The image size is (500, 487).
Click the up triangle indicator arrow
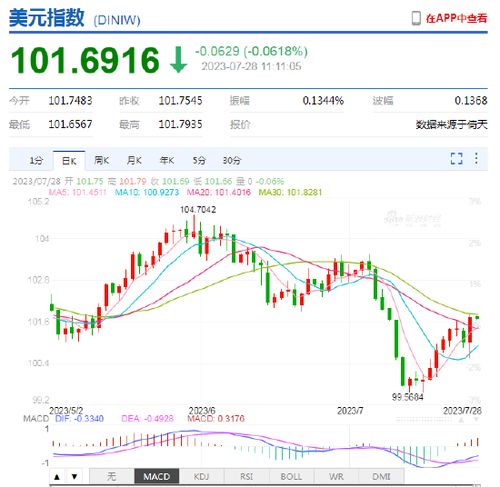coord(57,476)
